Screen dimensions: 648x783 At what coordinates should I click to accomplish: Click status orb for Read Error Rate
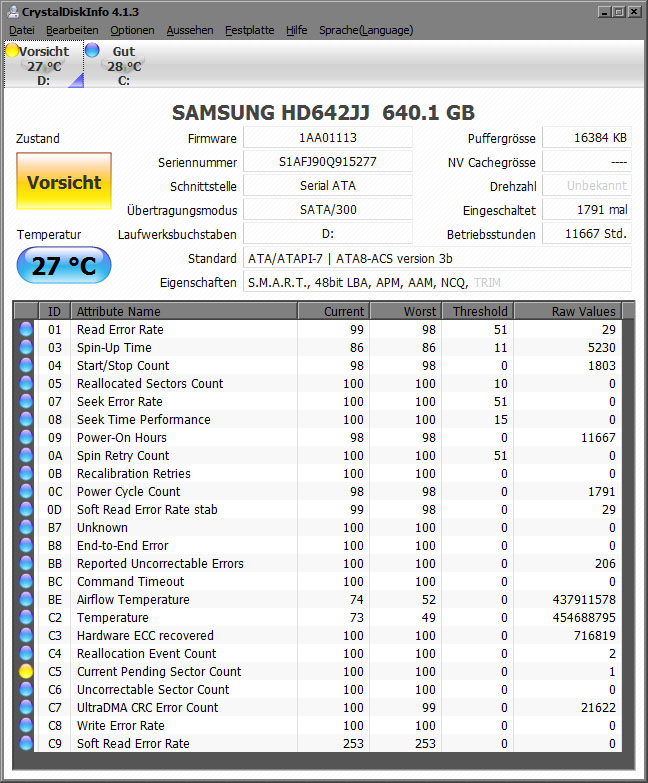(x=25, y=330)
